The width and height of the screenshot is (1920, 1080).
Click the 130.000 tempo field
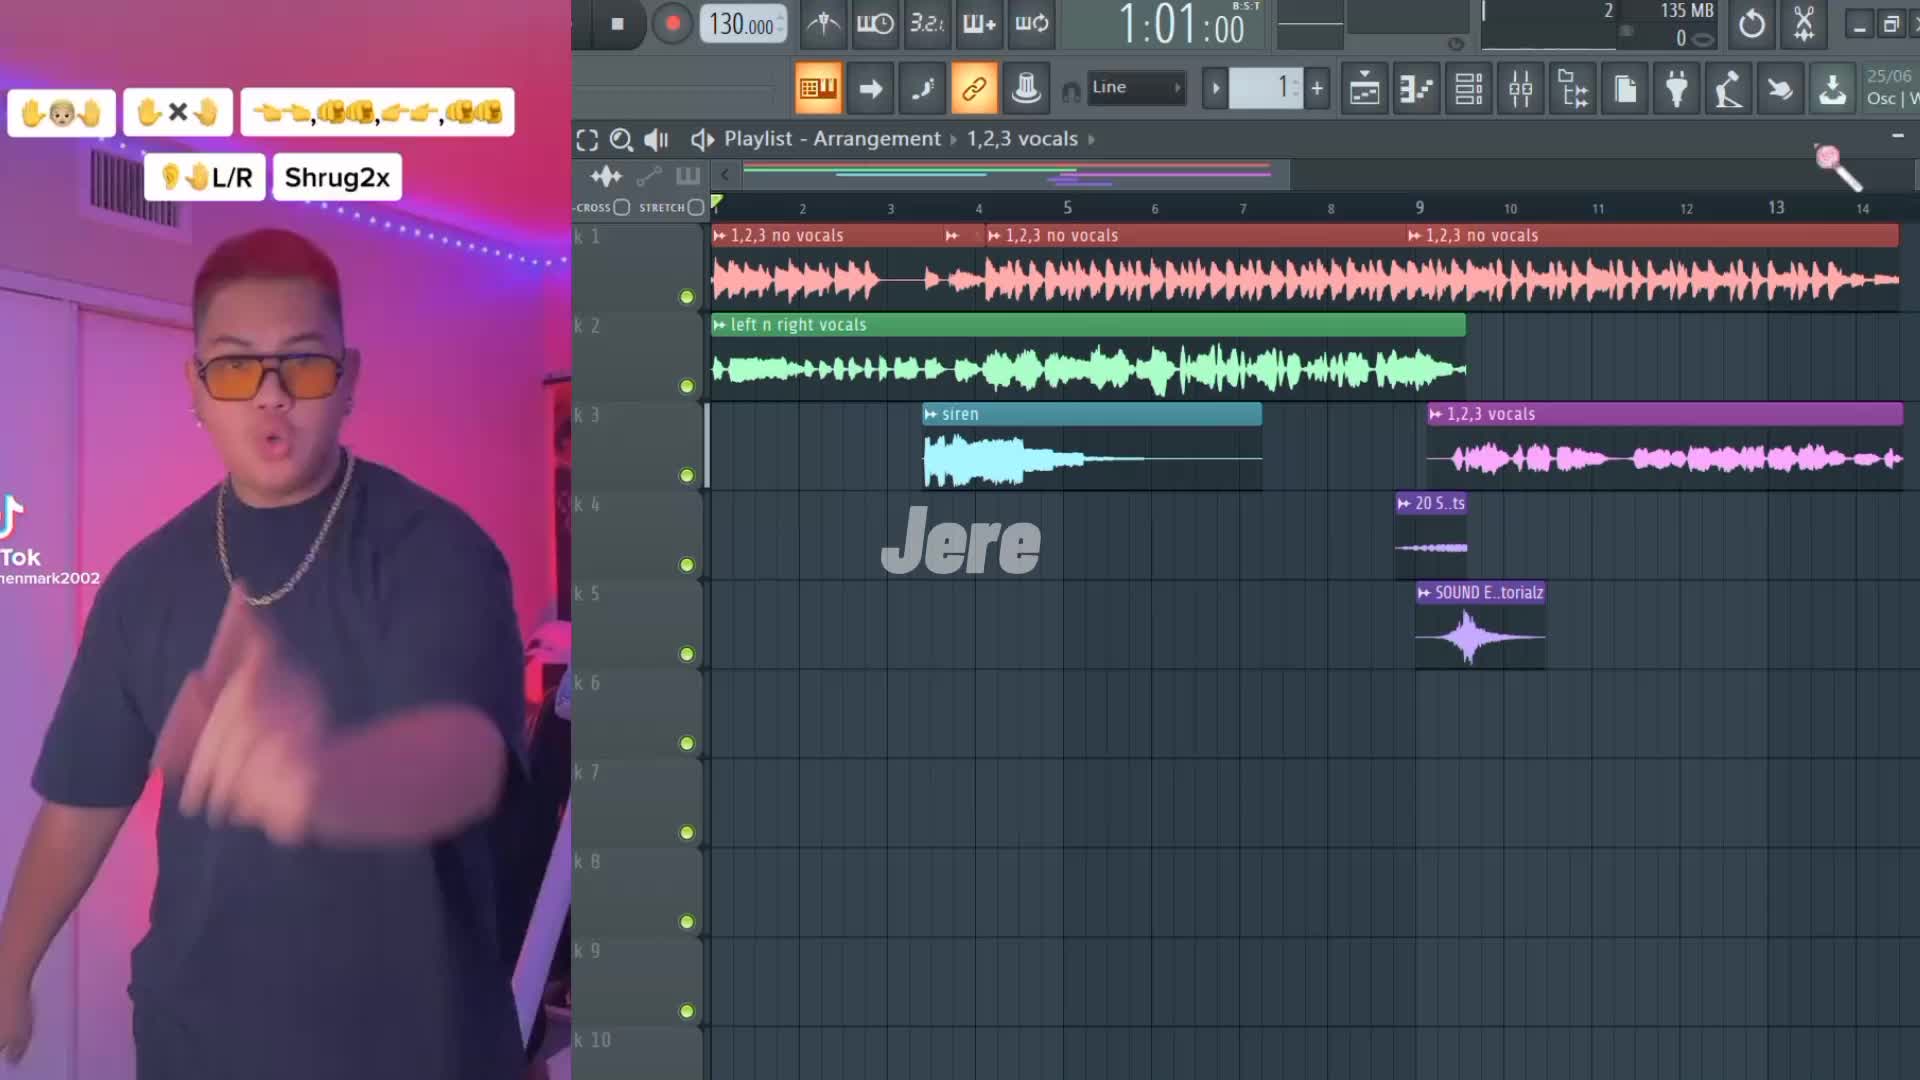[741, 24]
